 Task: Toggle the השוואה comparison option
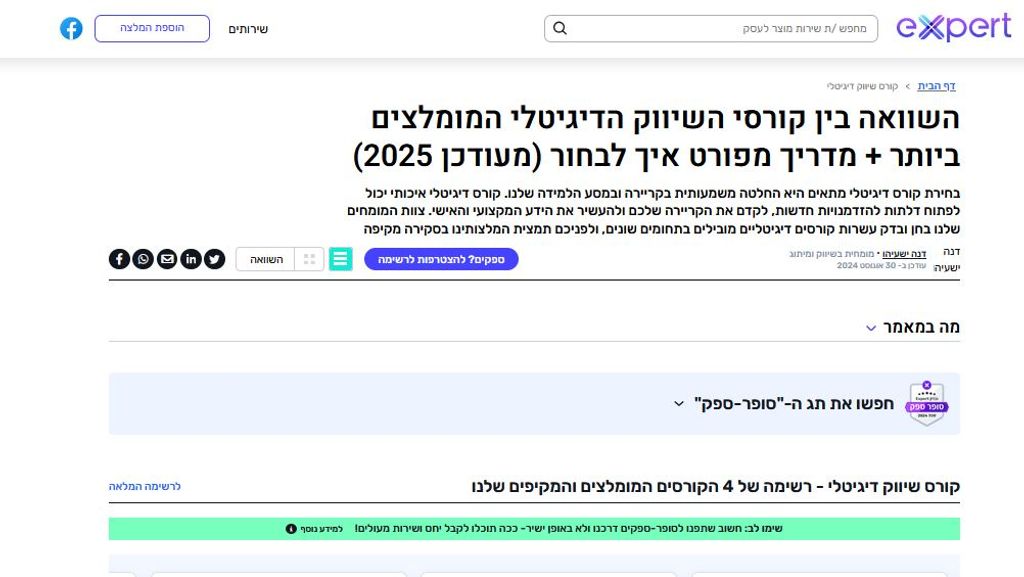pos(265,258)
